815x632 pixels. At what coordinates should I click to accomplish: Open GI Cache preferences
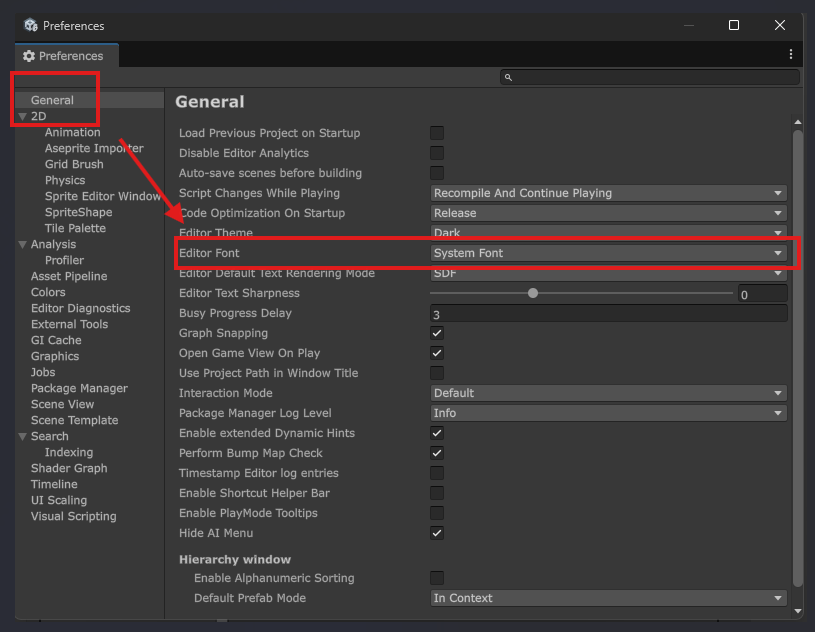[56, 340]
